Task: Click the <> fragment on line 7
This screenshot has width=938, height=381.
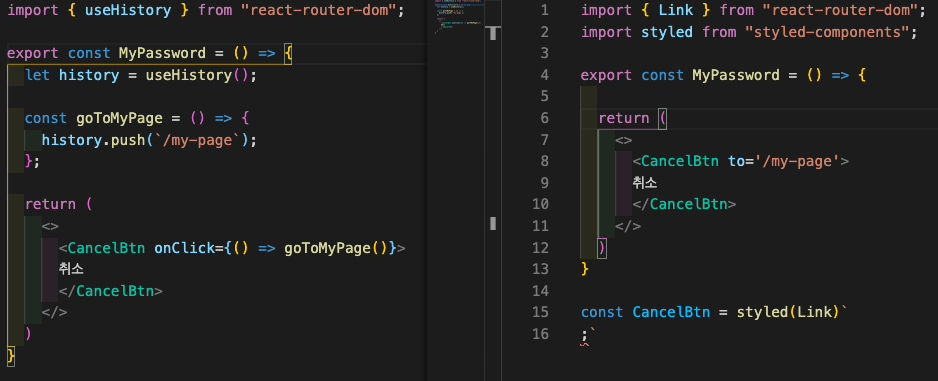Action: (624, 140)
